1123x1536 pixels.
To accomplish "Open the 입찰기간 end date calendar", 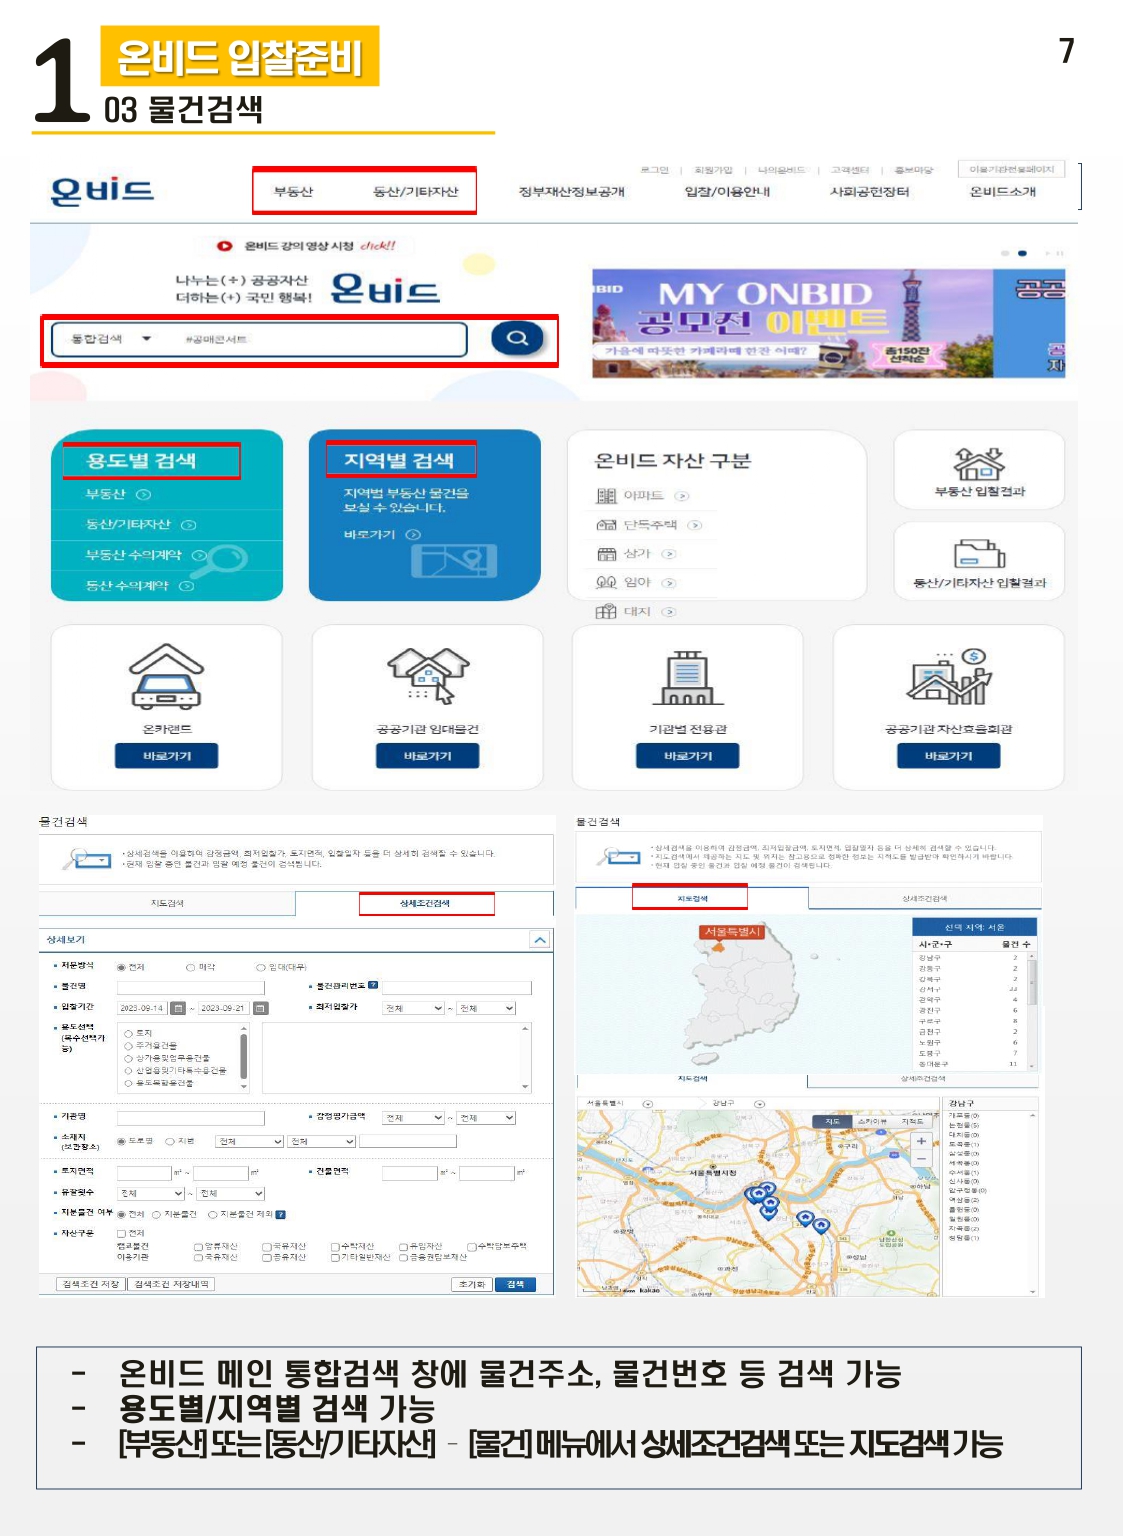I will (260, 1008).
